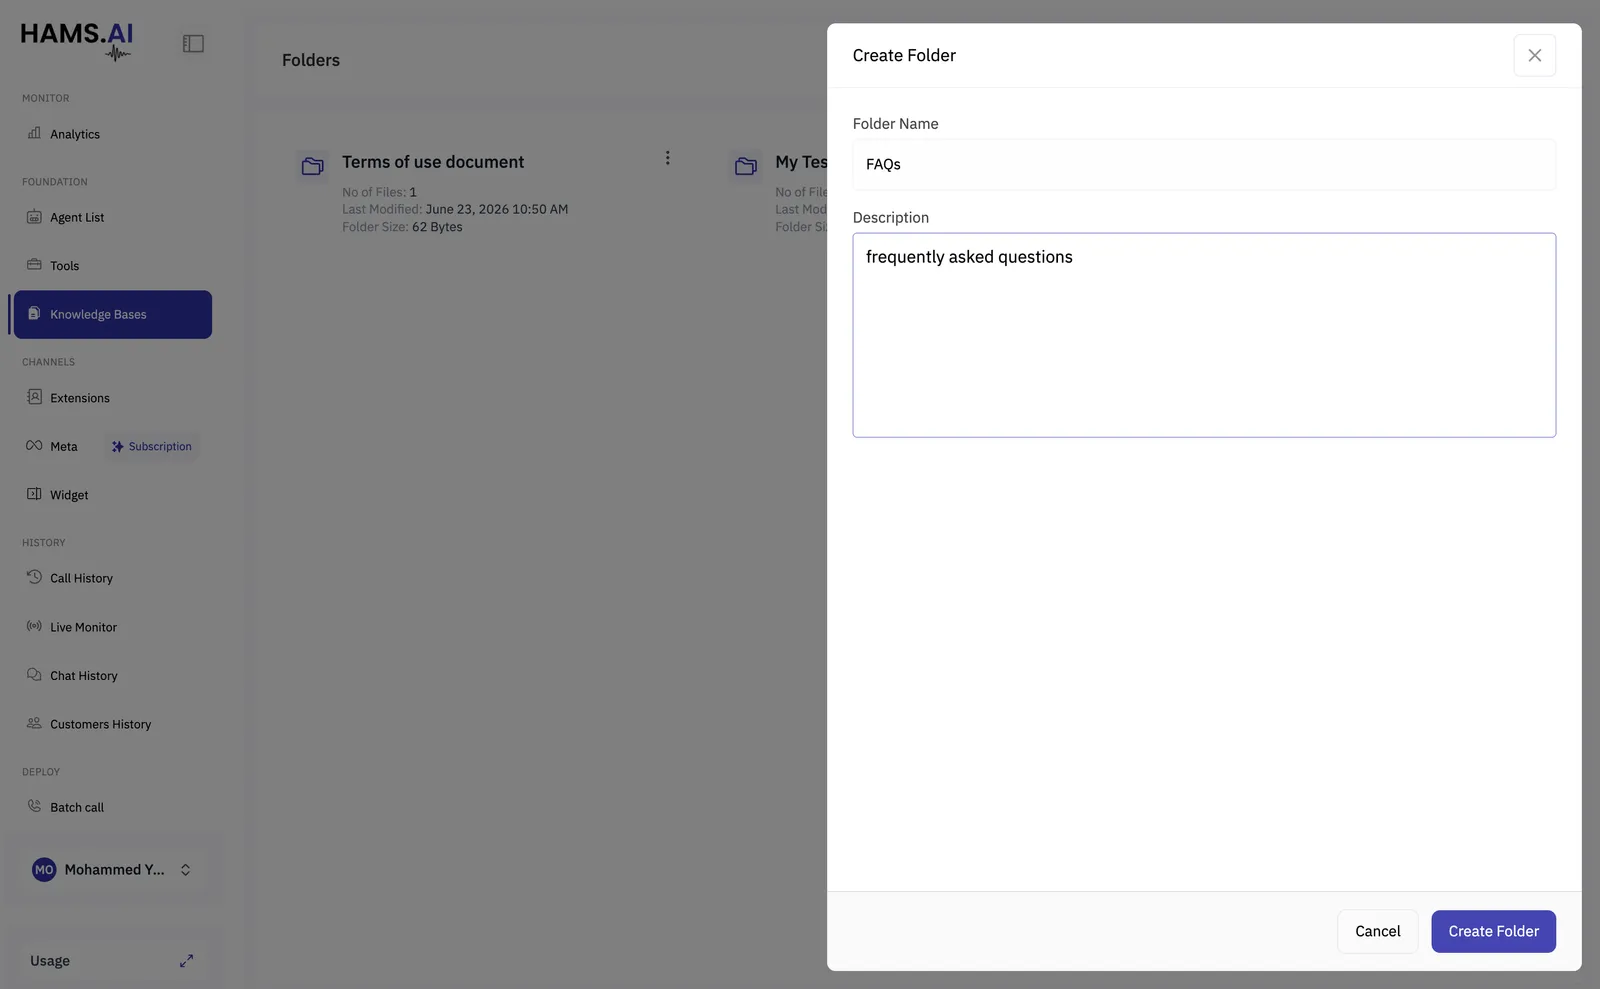1600x989 pixels.
Task: Click the Live Monitor broadcast icon
Action: 34,626
